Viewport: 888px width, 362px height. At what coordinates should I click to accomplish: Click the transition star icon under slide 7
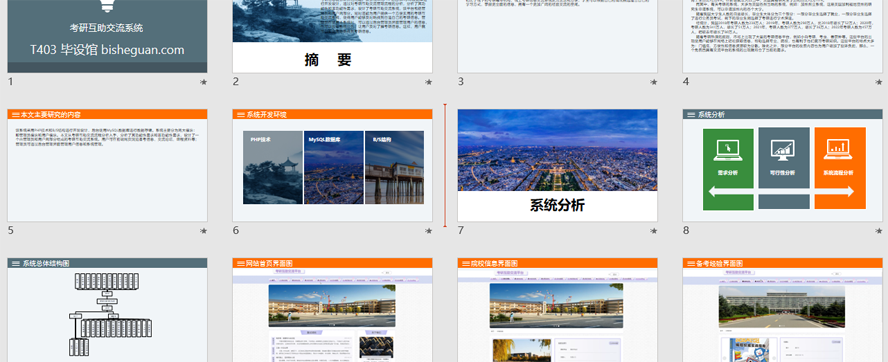point(654,231)
